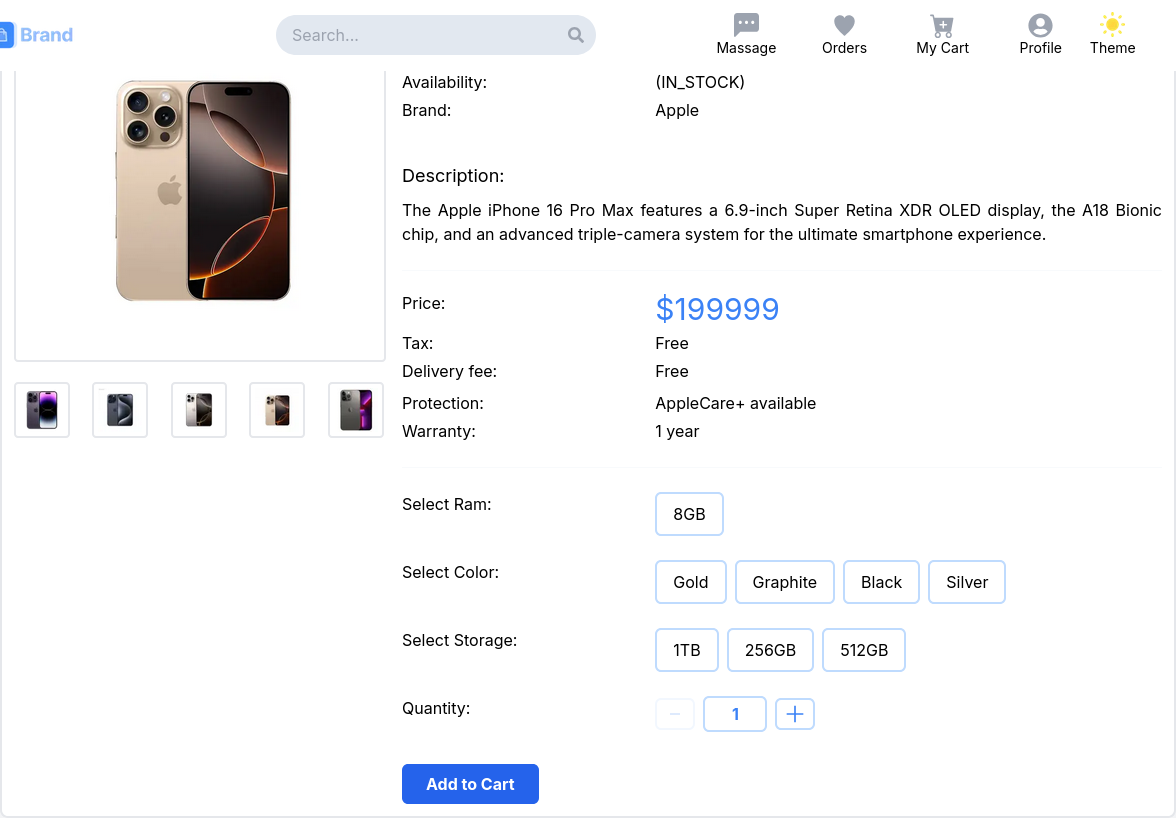The image size is (1176, 818).
Task: Open My Cart shopping cart icon
Action: [942, 25]
